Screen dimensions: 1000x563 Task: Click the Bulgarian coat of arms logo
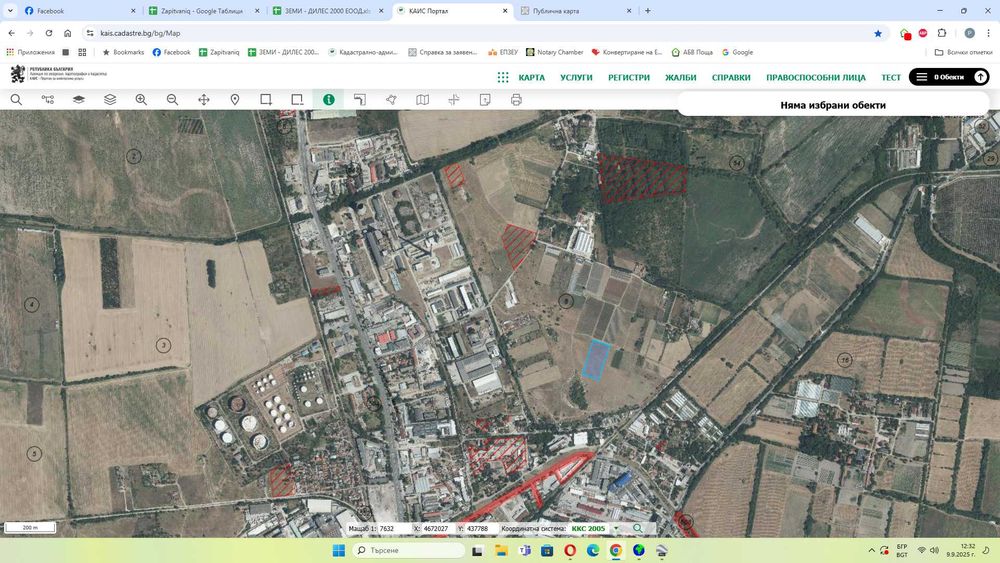(18, 74)
